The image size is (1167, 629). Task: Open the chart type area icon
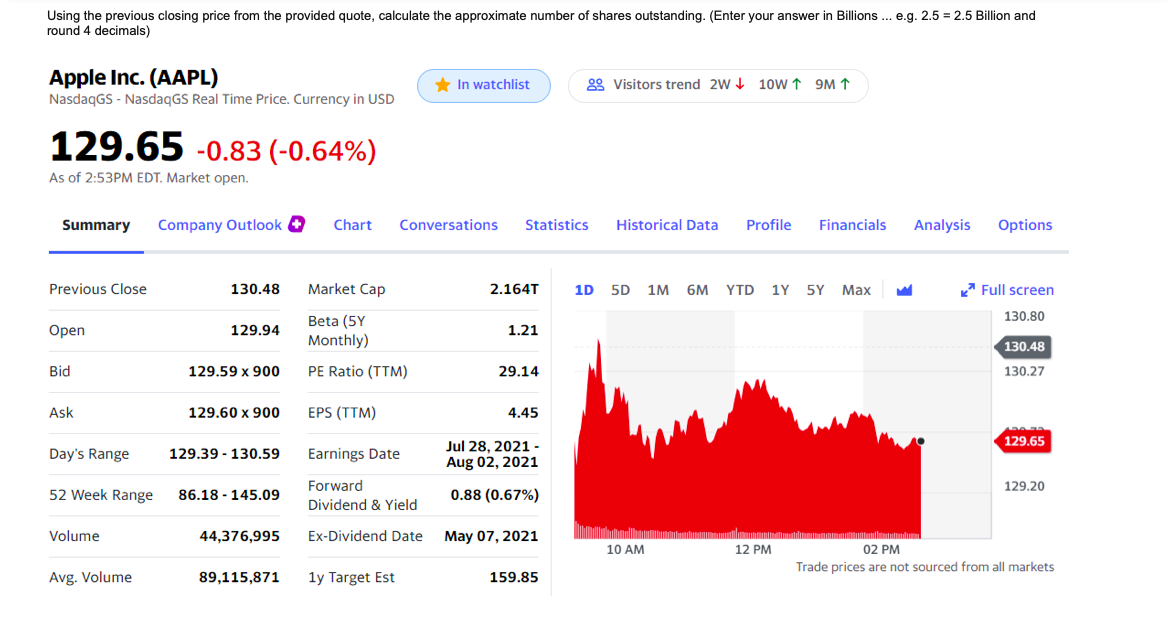(x=904, y=290)
